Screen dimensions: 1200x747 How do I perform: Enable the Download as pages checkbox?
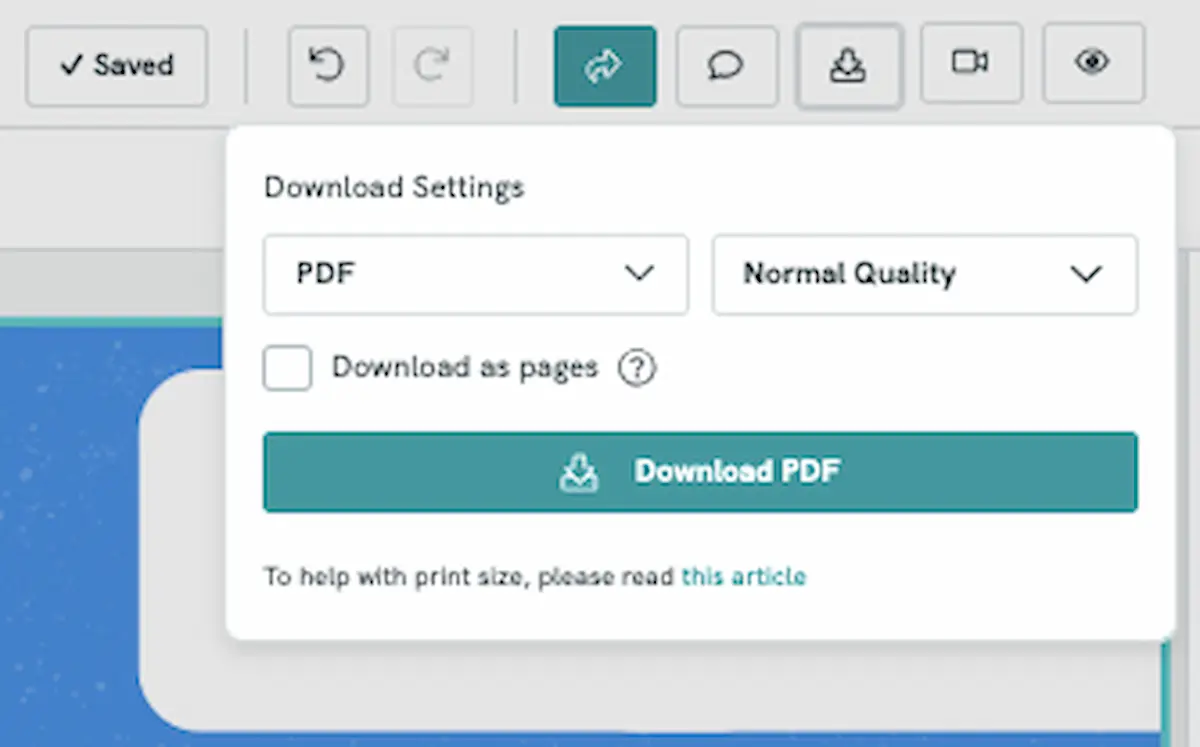click(288, 368)
